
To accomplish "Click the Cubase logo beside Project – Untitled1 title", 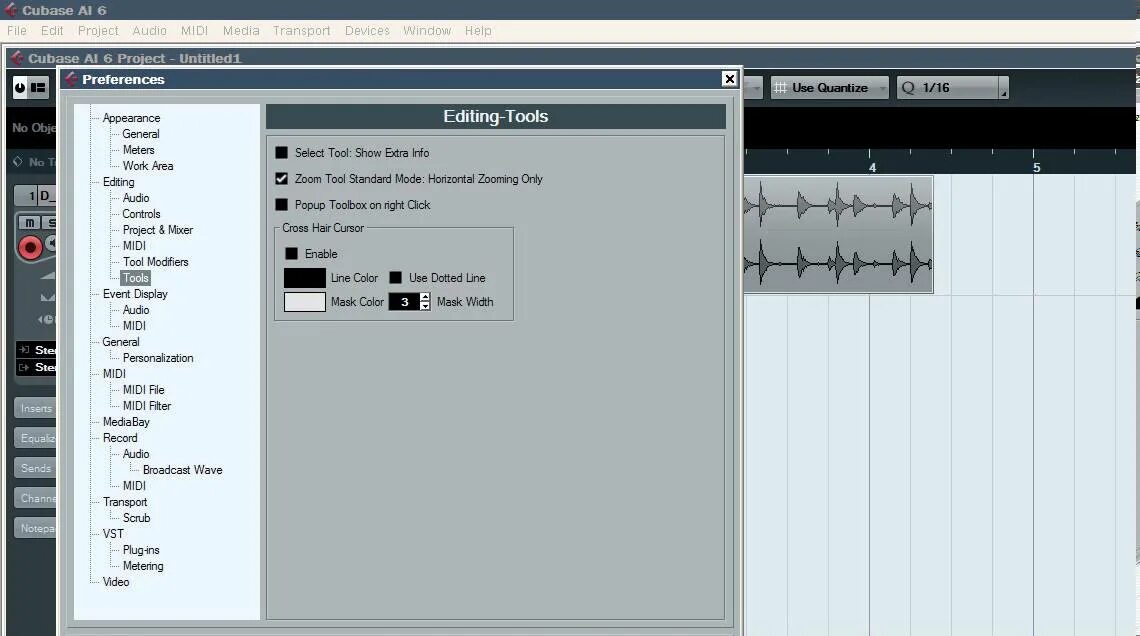I will pos(17,57).
